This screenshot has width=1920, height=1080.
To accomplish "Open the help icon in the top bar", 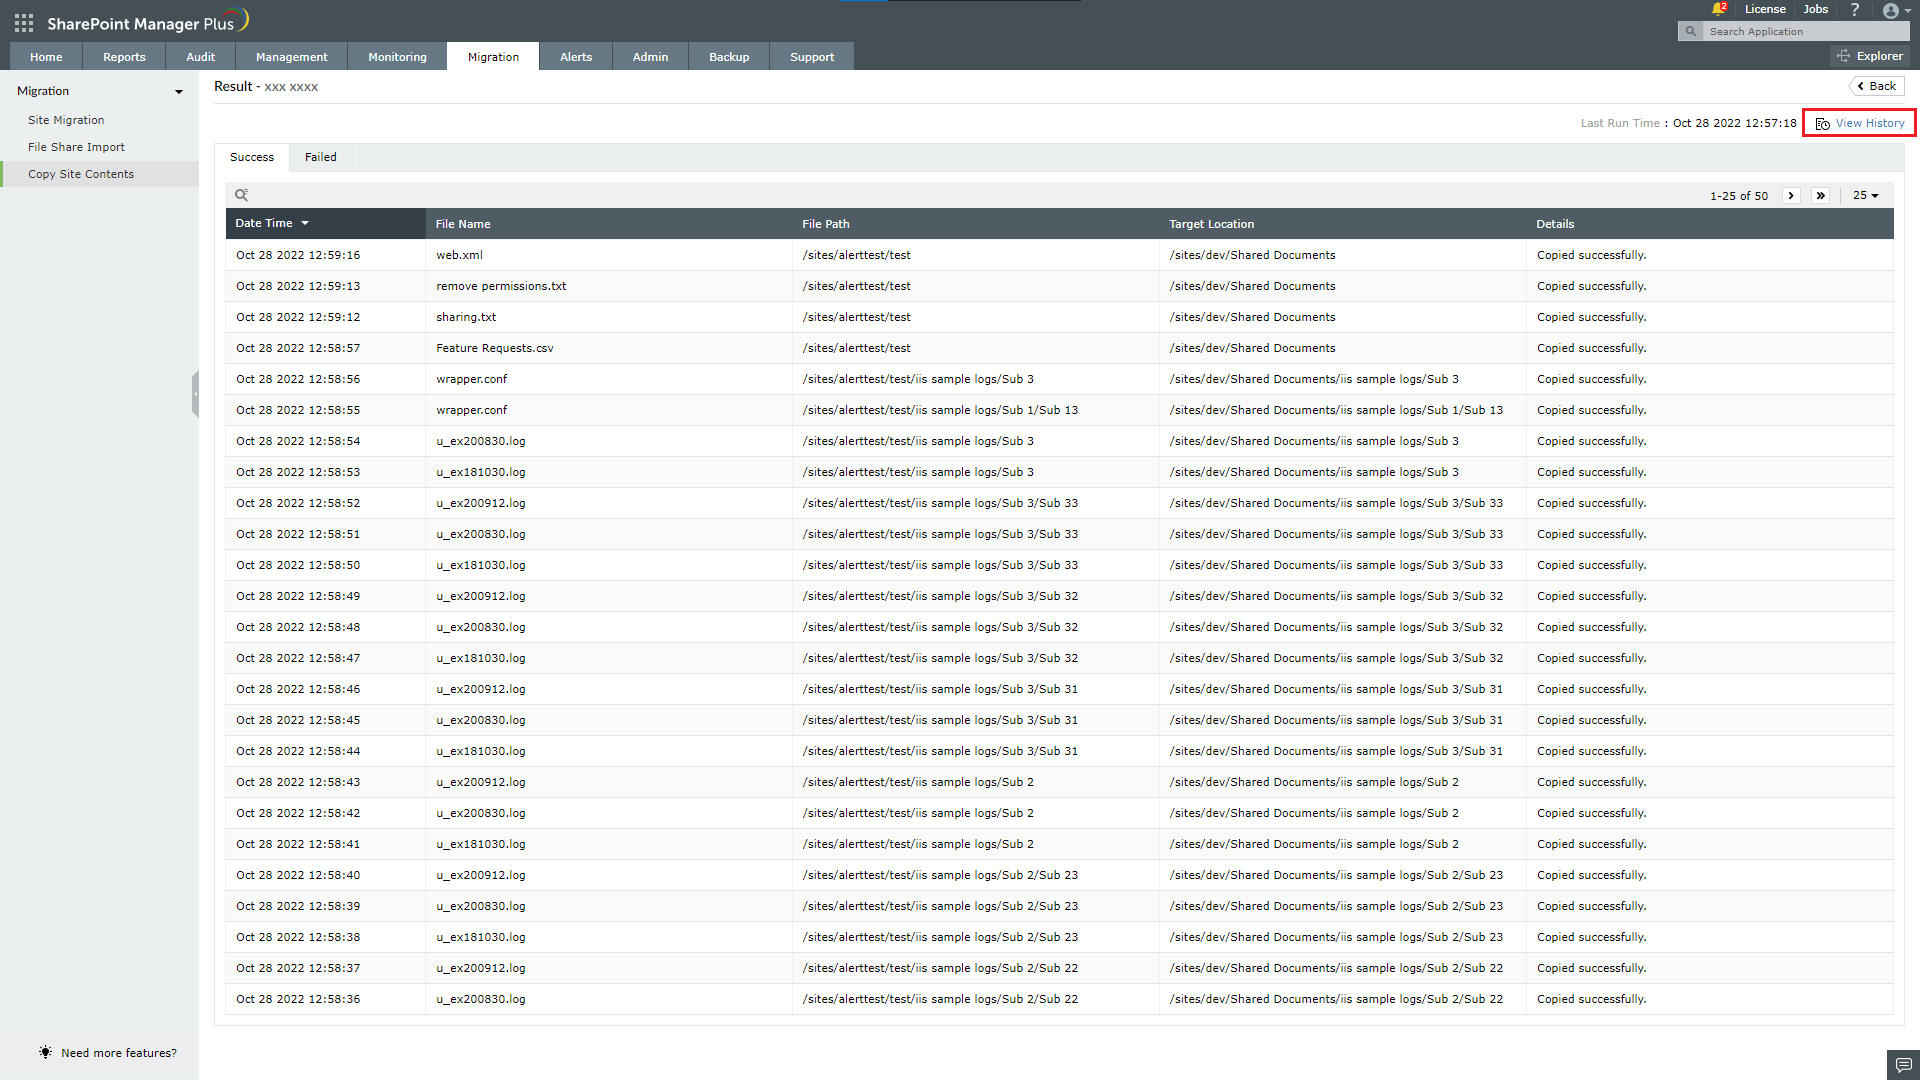I will pyautogui.click(x=1855, y=9).
